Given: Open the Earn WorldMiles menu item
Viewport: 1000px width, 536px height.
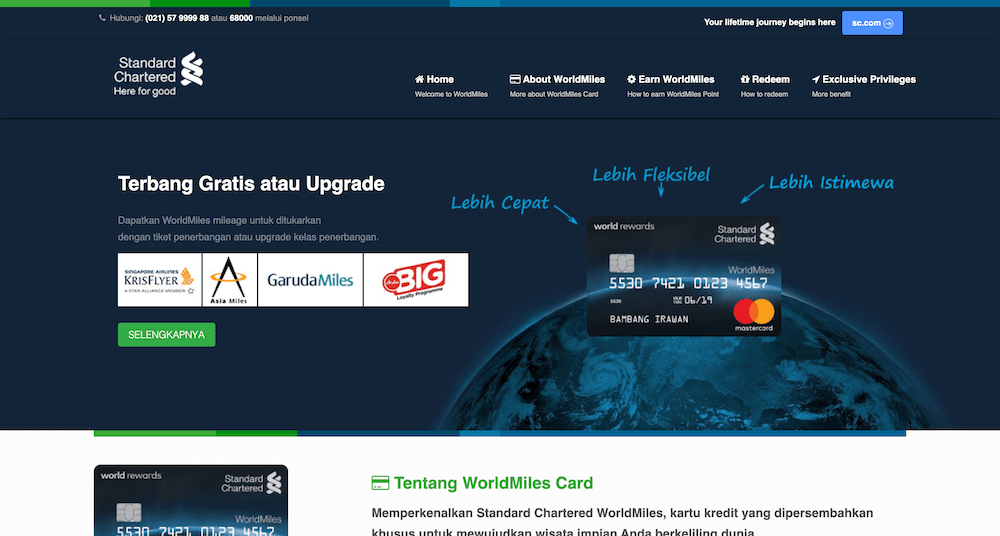Looking at the screenshot, I should coord(673,86).
